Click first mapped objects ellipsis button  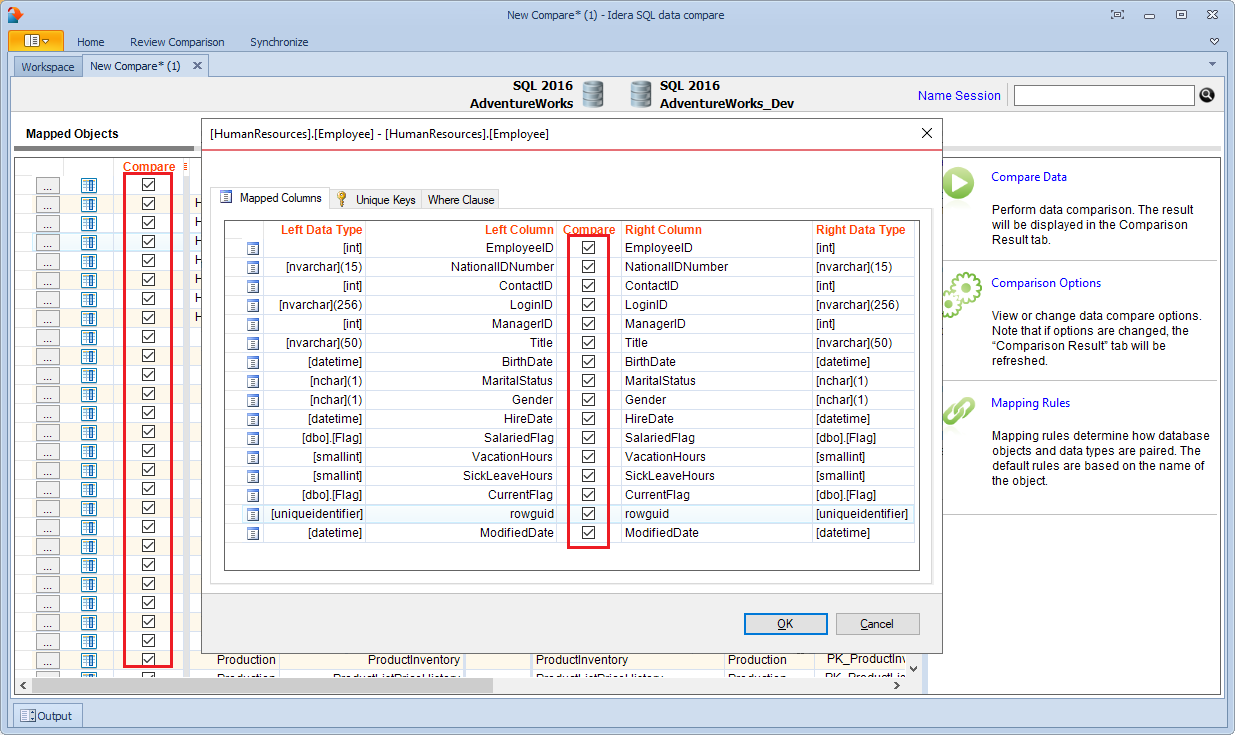pos(48,185)
